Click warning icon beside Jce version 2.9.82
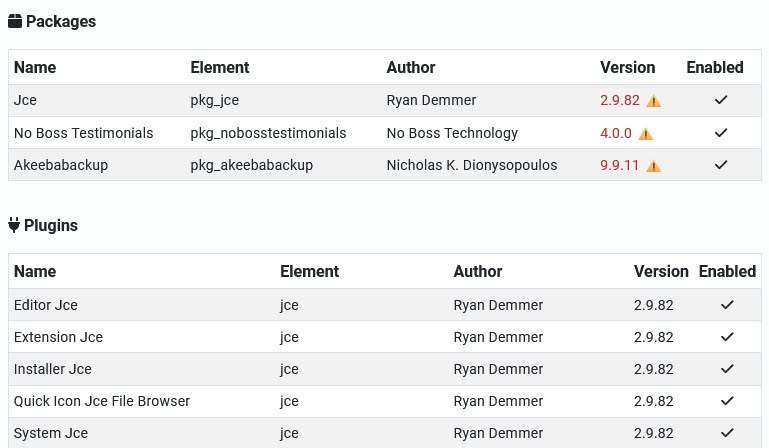Image resolution: width=769 pixels, height=448 pixels. 654,101
